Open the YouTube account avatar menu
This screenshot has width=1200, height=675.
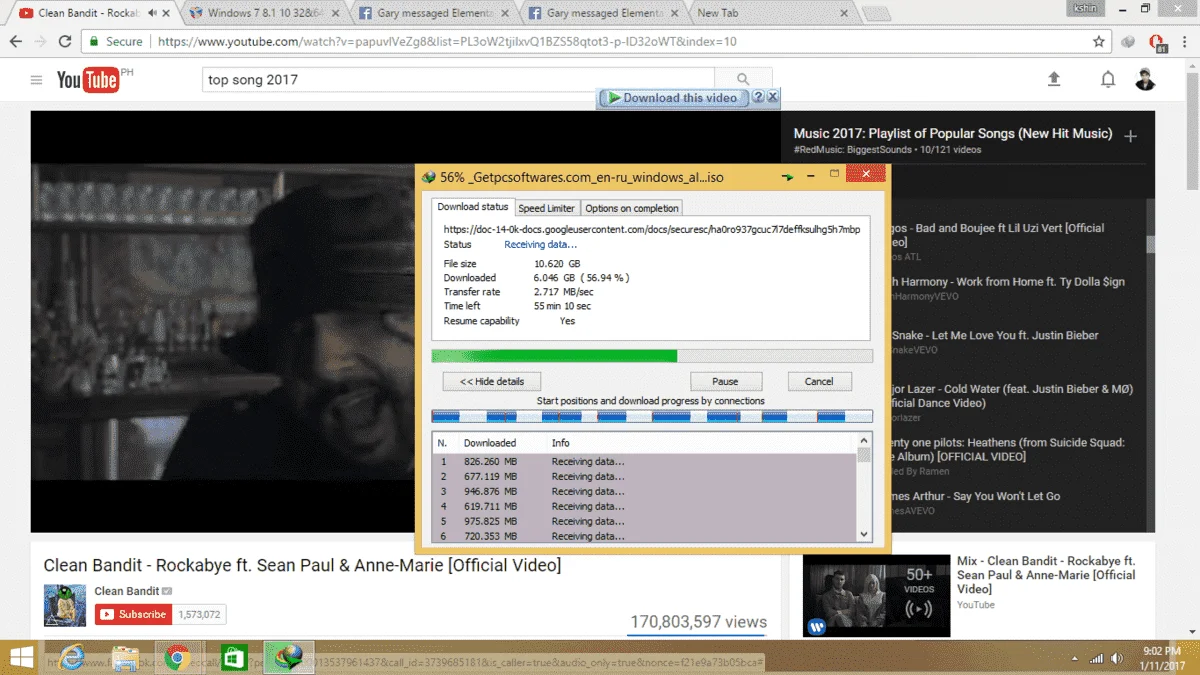point(1145,80)
